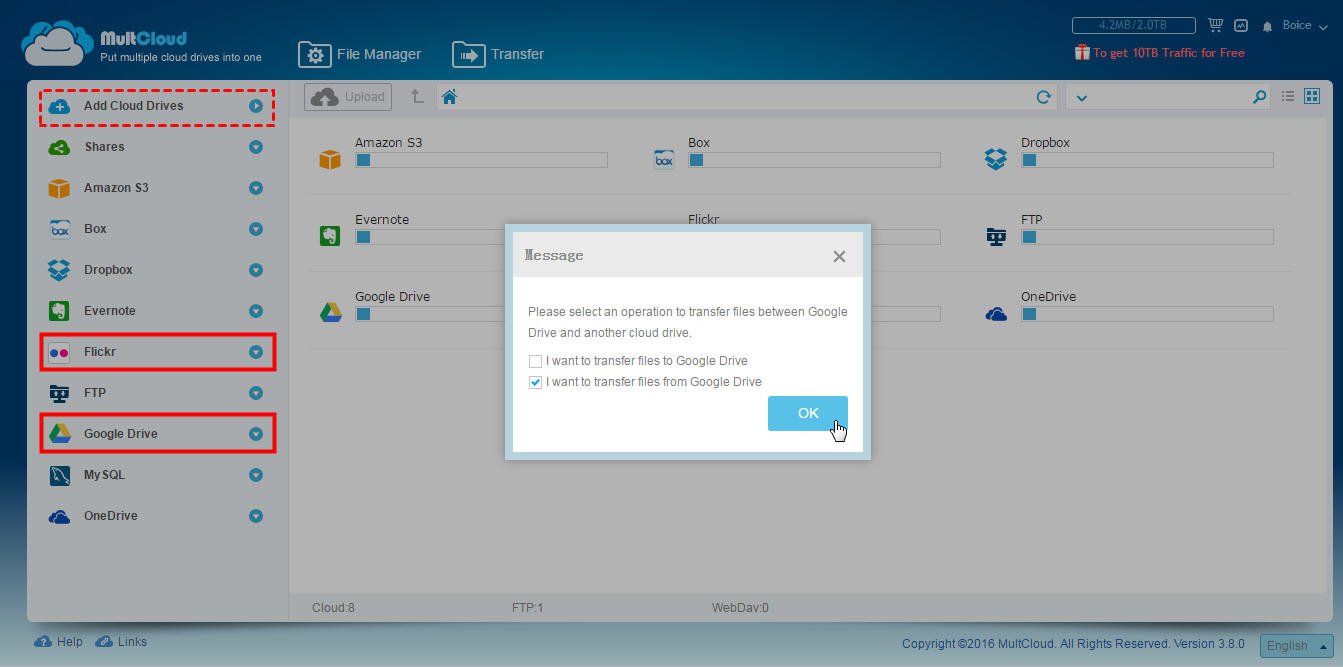
Task: Expand the MySQL sidebar arrow
Action: 256,475
